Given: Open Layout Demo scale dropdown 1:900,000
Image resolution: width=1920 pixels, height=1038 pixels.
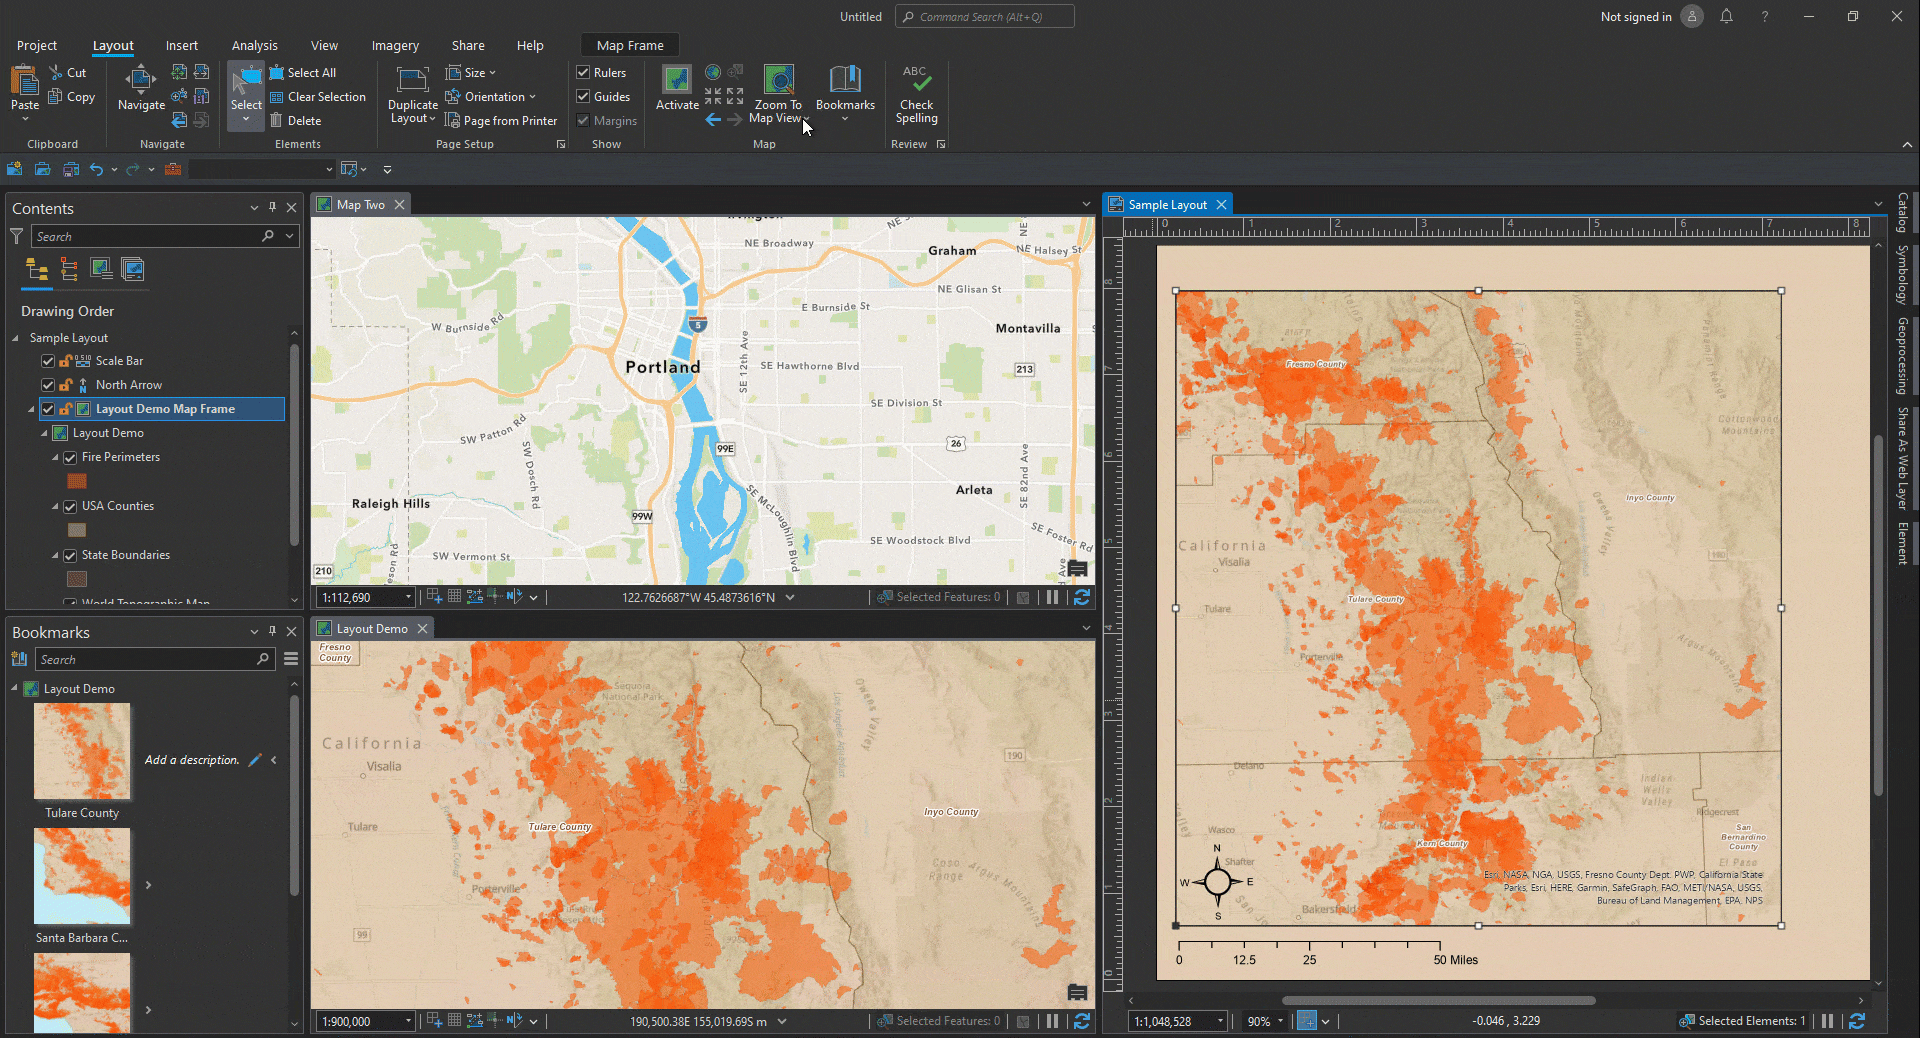Looking at the screenshot, I should 408,1021.
